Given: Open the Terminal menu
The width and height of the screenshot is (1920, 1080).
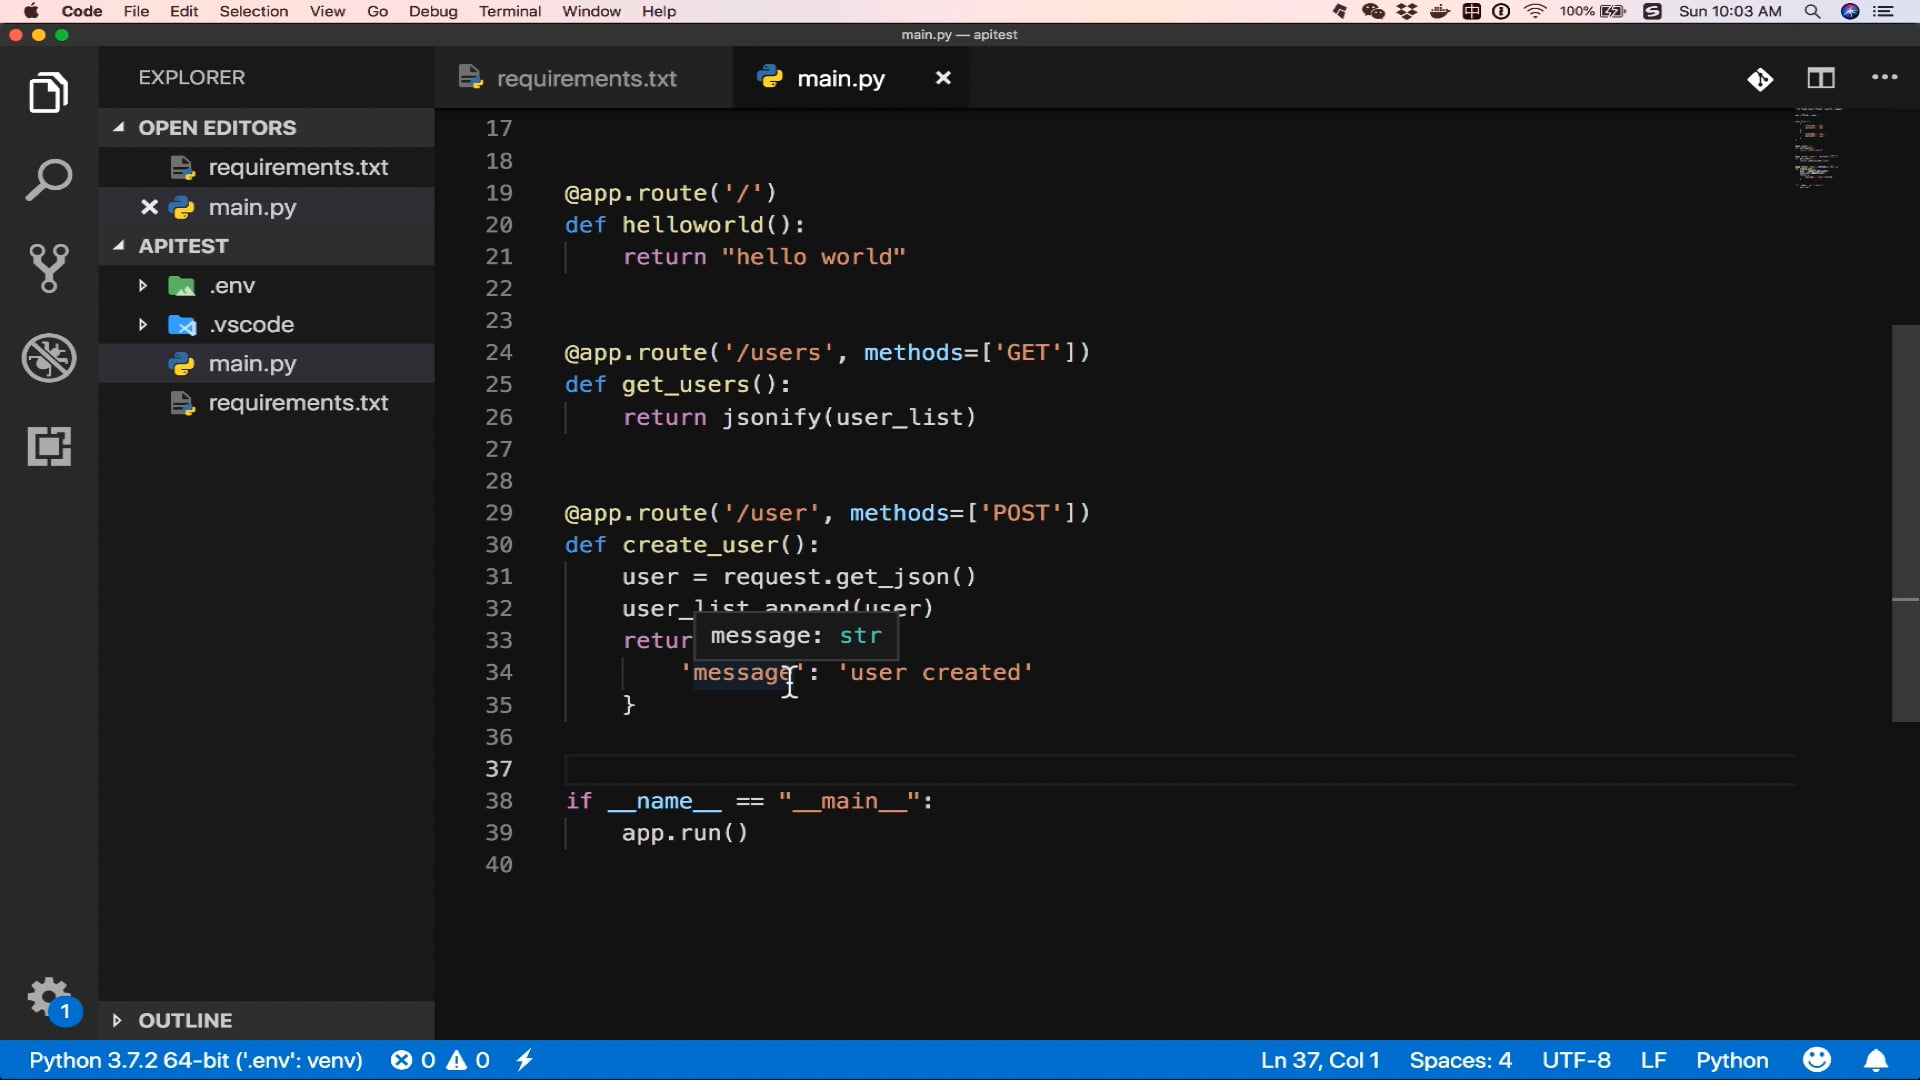Looking at the screenshot, I should (509, 11).
